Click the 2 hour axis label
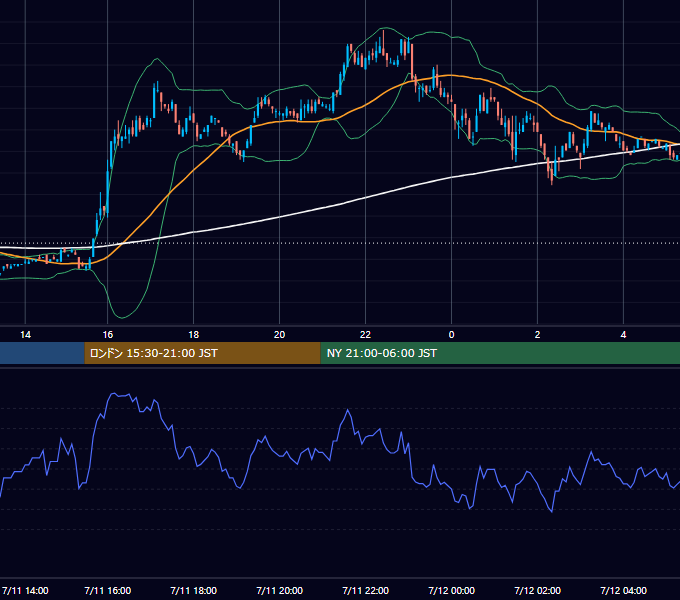Image resolution: width=680 pixels, height=600 pixels. click(x=537, y=335)
